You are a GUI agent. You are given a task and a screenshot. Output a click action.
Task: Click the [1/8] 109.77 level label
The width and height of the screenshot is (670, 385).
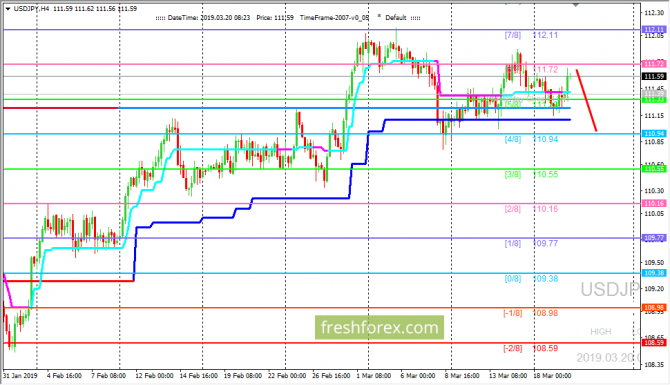[531, 244]
